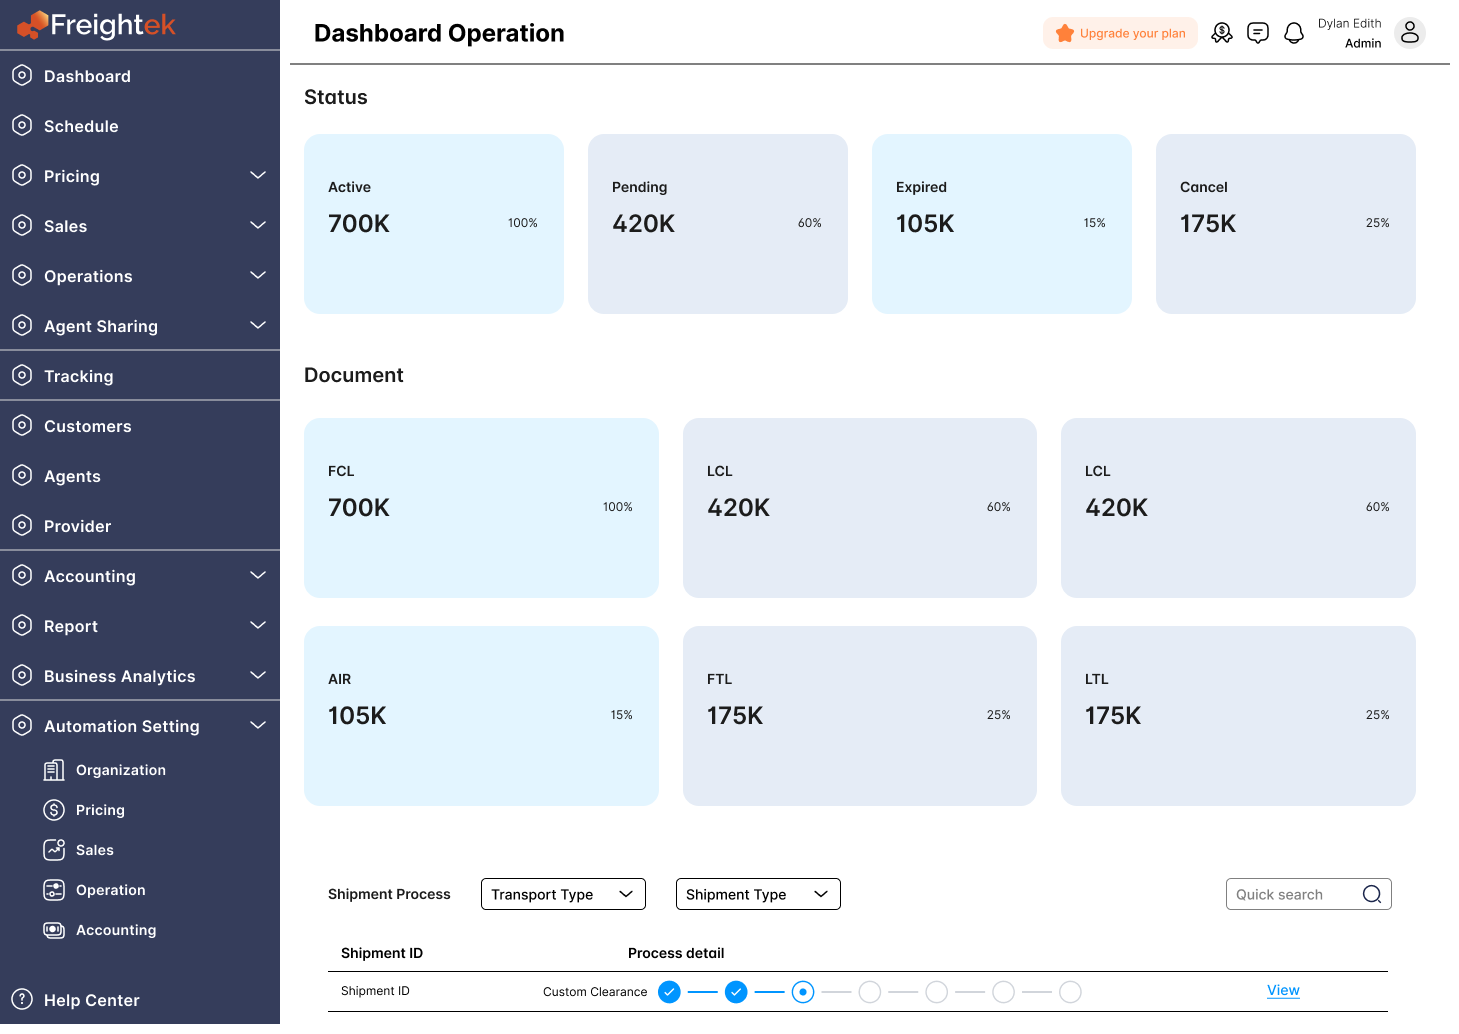The image size is (1459, 1034).
Task: Open the Transport Type dropdown
Action: [562, 894]
